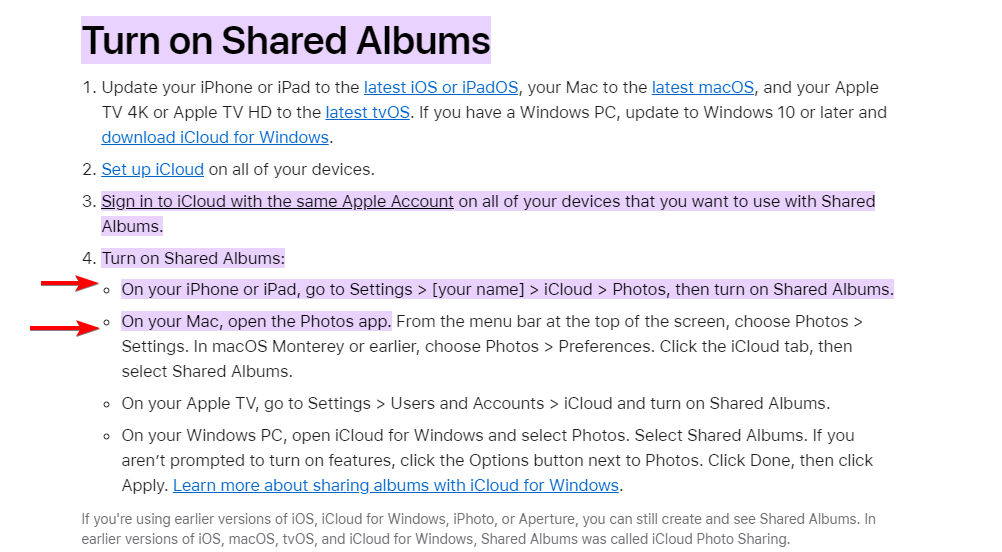1002x552 pixels.
Task: Click the gray footnote about earlier iOS versions
Action: [478, 528]
